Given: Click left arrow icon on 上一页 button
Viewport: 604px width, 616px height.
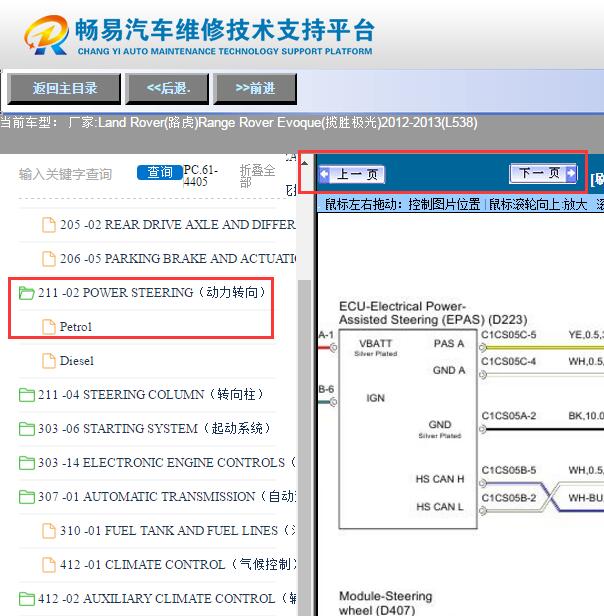Looking at the screenshot, I should point(325,174).
